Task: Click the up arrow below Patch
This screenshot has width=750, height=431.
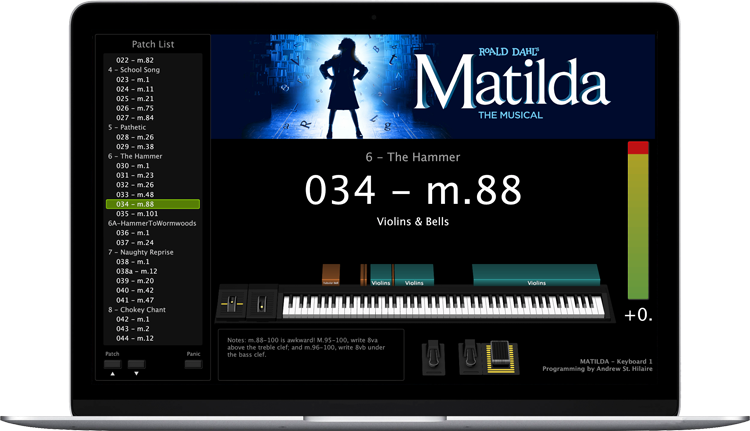Action: coord(112,374)
